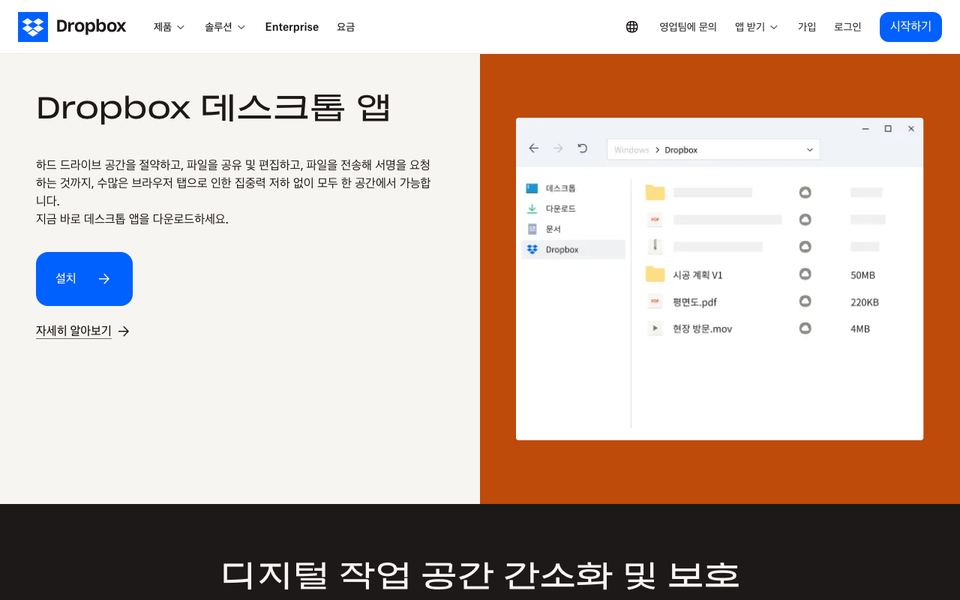Click the 220KB size value
The width and height of the screenshot is (960, 600).
tap(864, 302)
